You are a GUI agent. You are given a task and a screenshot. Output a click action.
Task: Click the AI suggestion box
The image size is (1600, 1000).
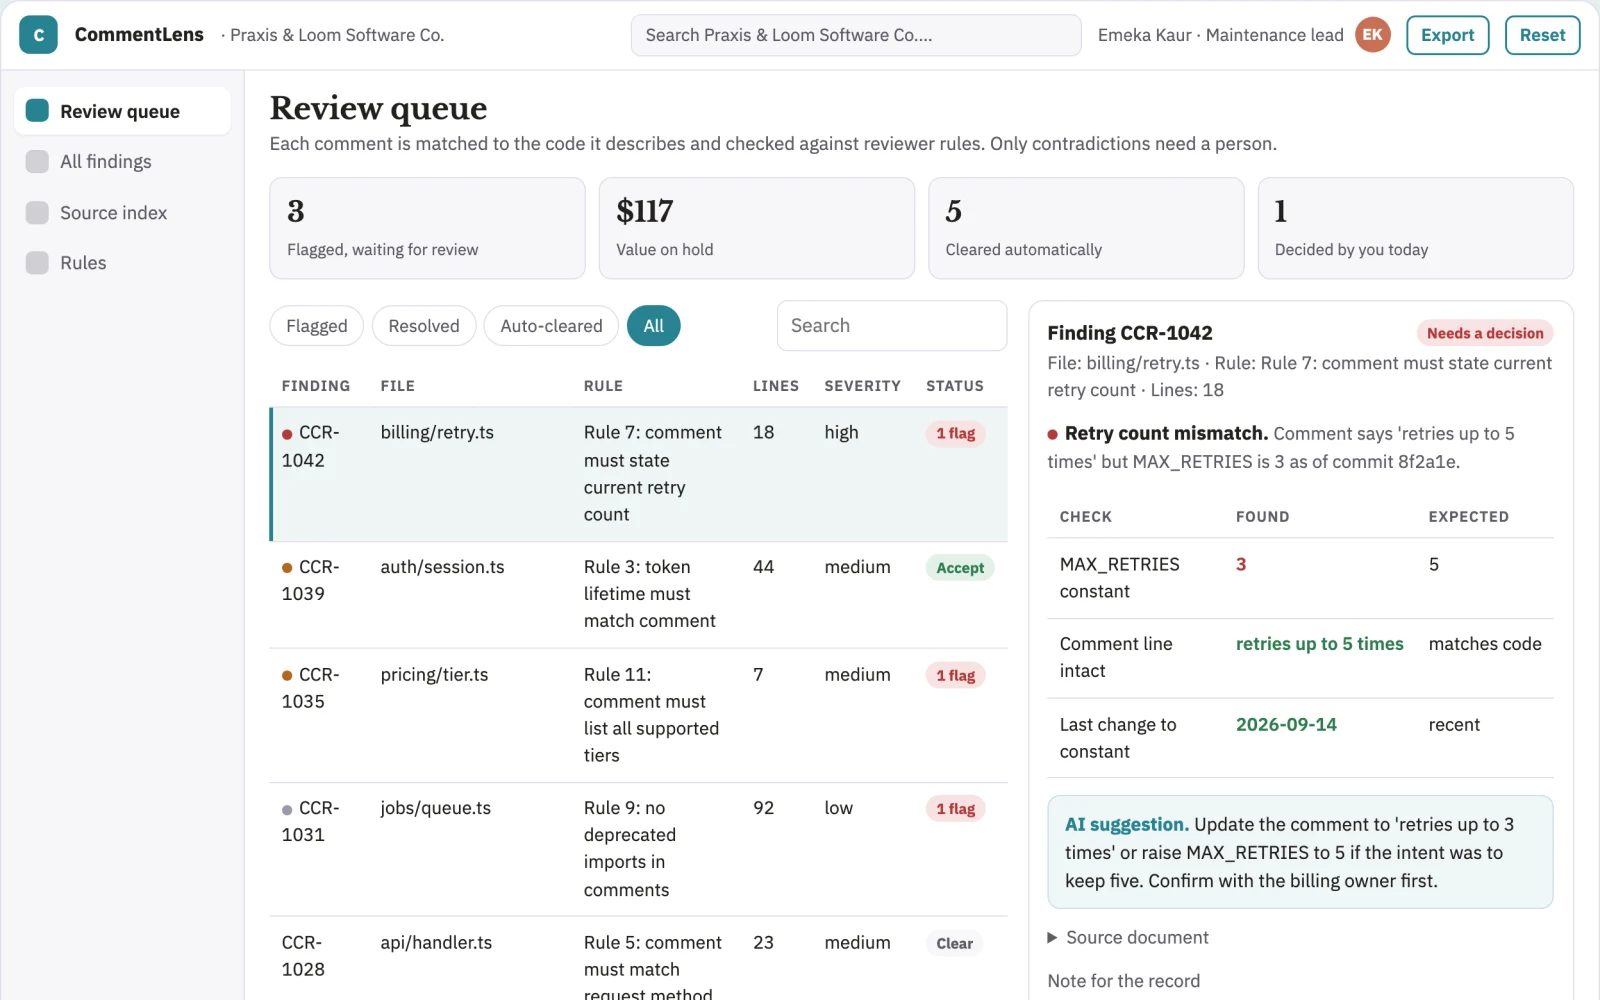pos(1300,852)
